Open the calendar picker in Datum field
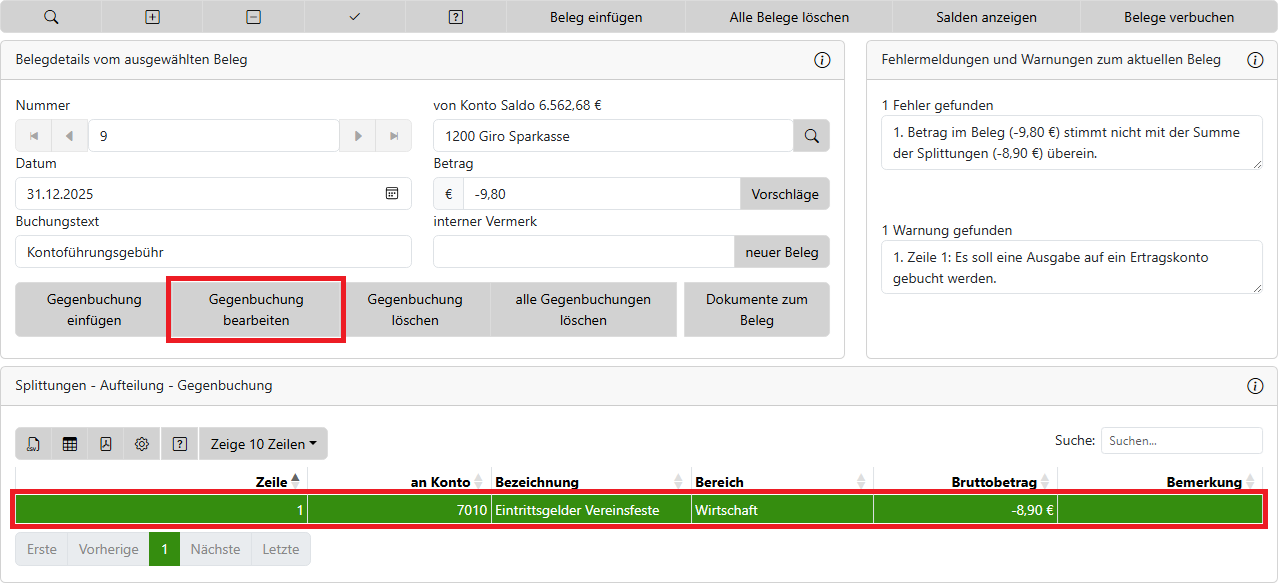The width and height of the screenshot is (1278, 583). pos(392,194)
